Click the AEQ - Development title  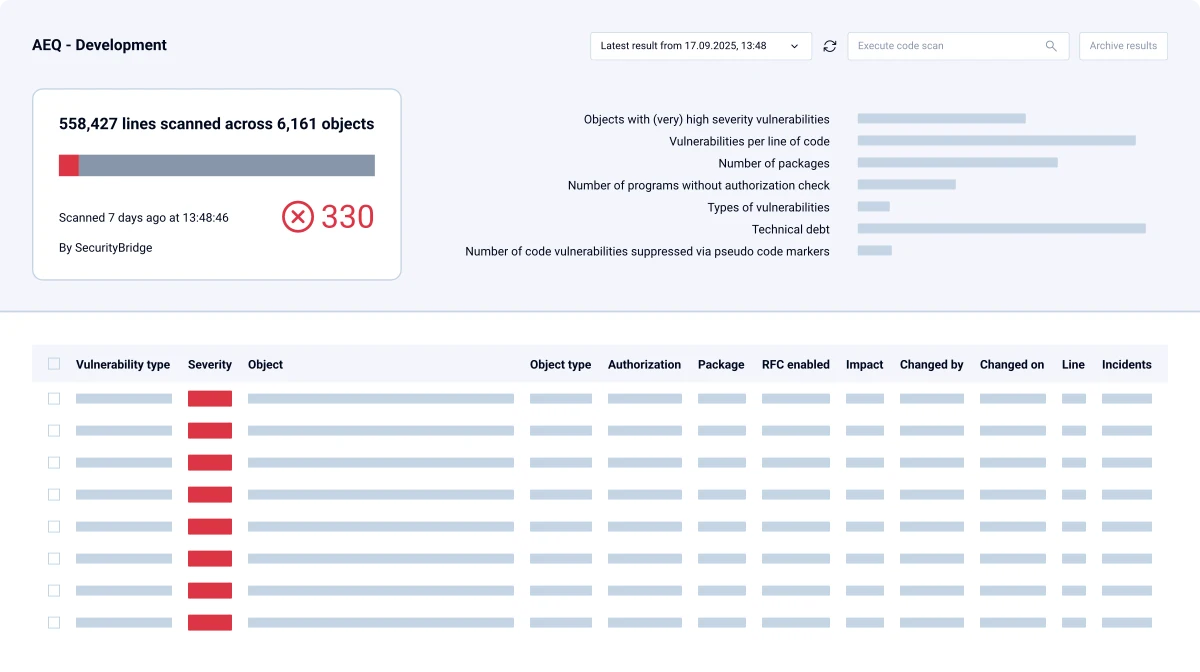[x=100, y=45]
